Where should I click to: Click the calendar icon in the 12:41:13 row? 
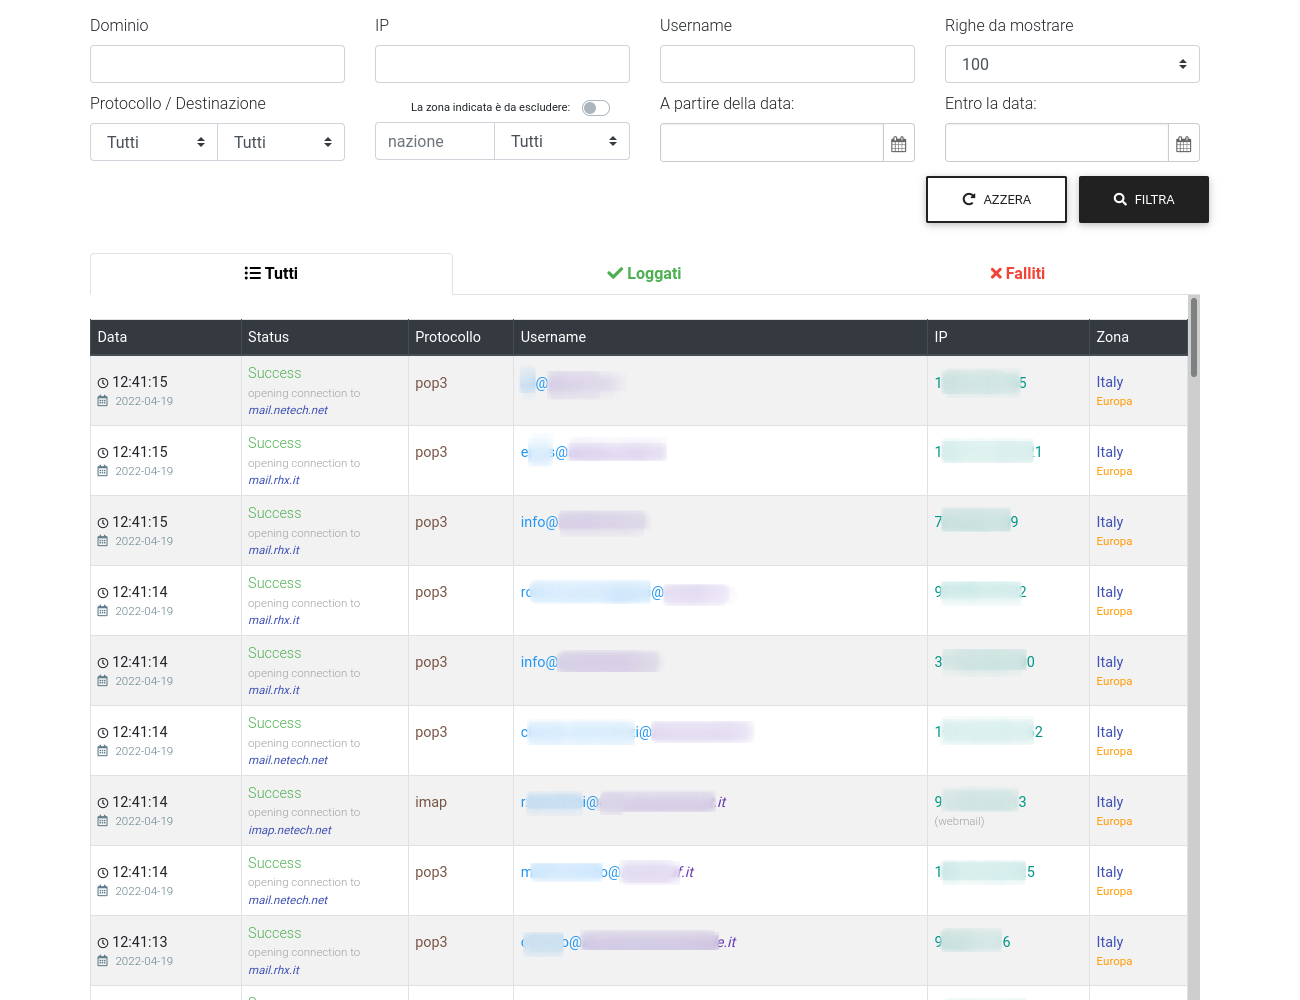tap(103, 961)
